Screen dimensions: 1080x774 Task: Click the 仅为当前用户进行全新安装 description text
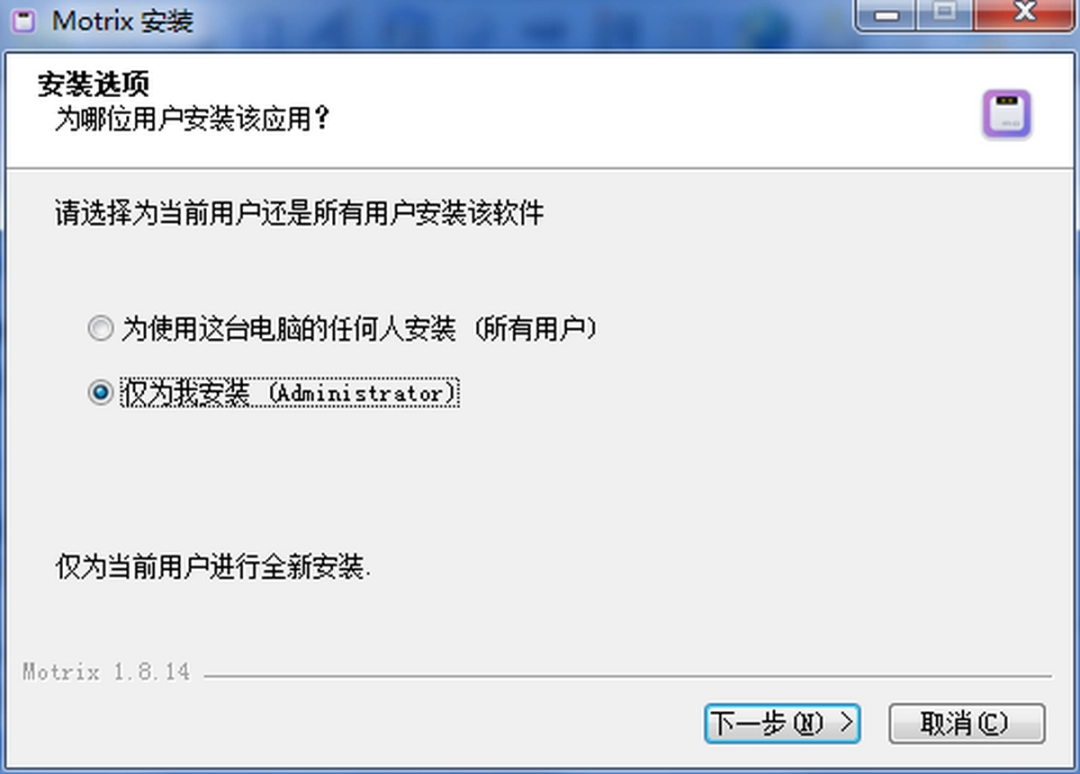click(213, 567)
